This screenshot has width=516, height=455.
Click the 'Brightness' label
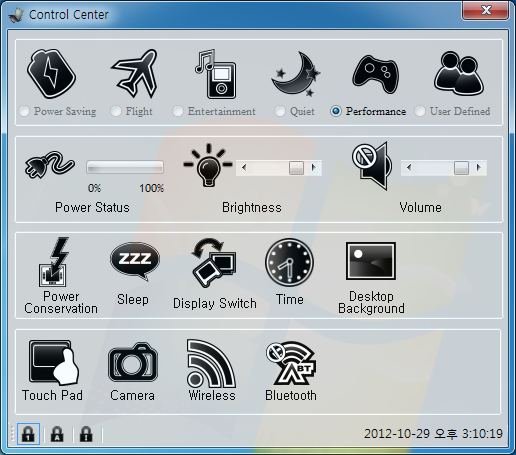[252, 208]
